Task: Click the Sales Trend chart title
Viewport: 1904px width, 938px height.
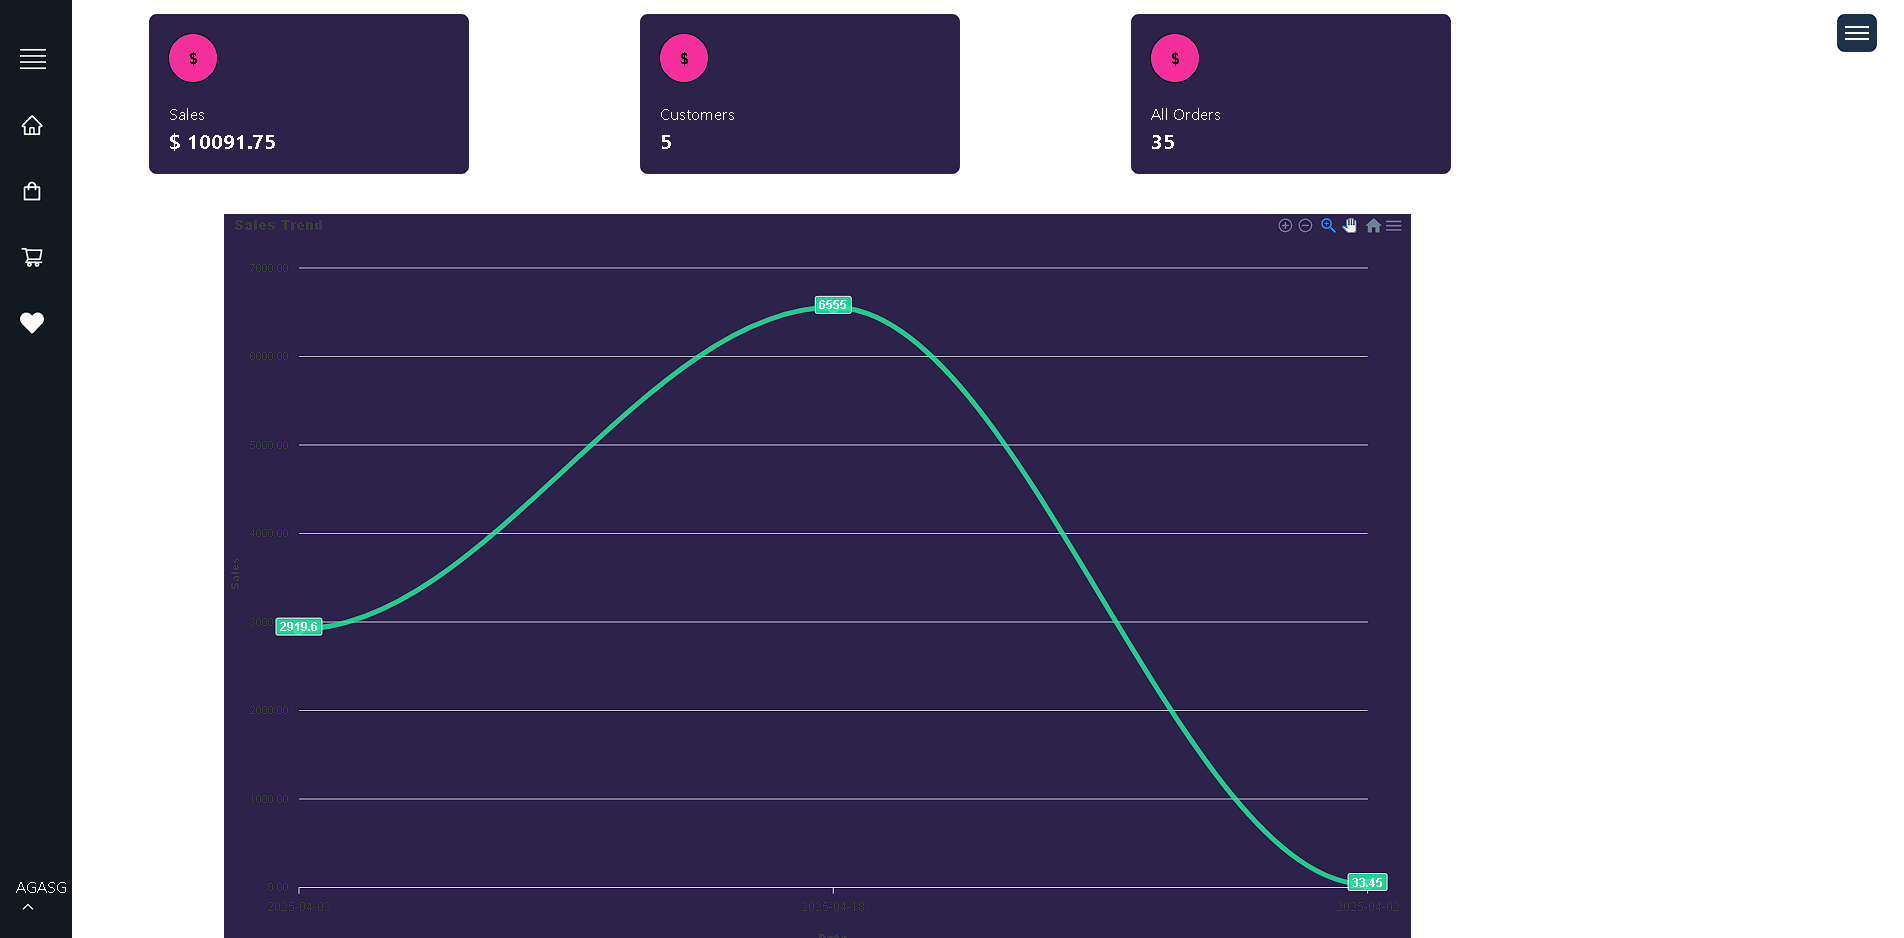Action: pos(278,225)
